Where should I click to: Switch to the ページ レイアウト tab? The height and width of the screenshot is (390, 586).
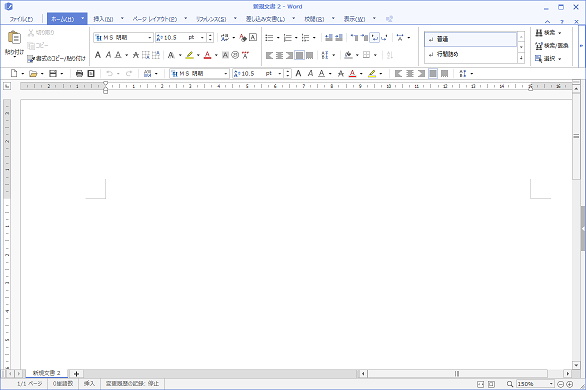pos(154,19)
